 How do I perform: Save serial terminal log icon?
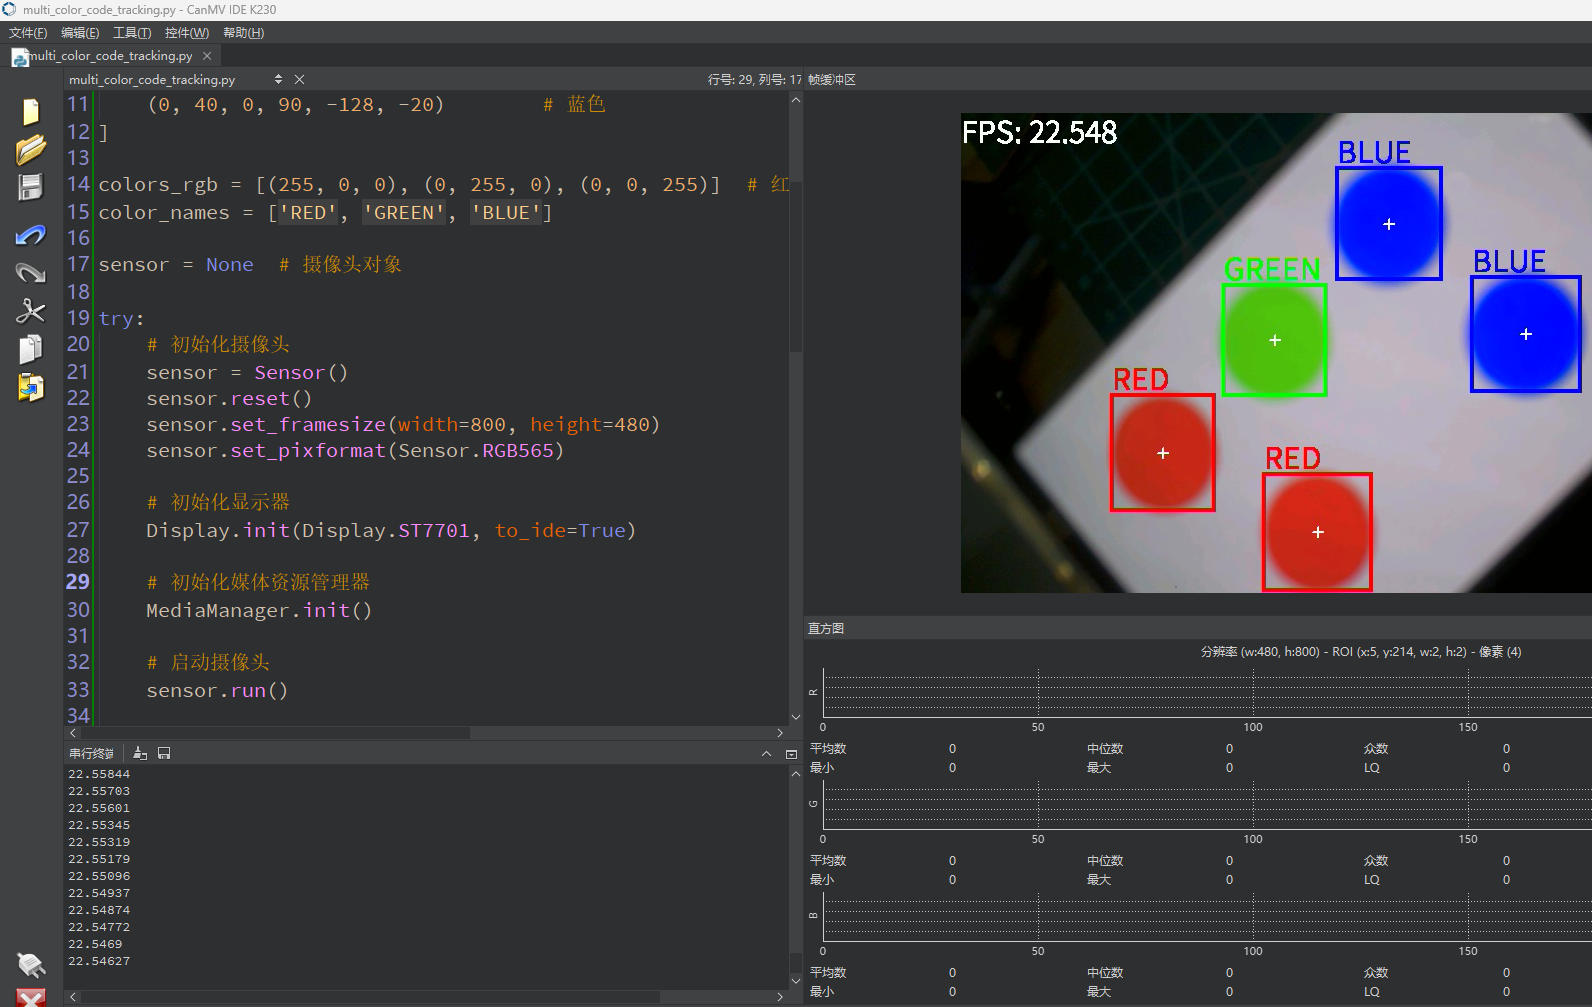click(164, 753)
